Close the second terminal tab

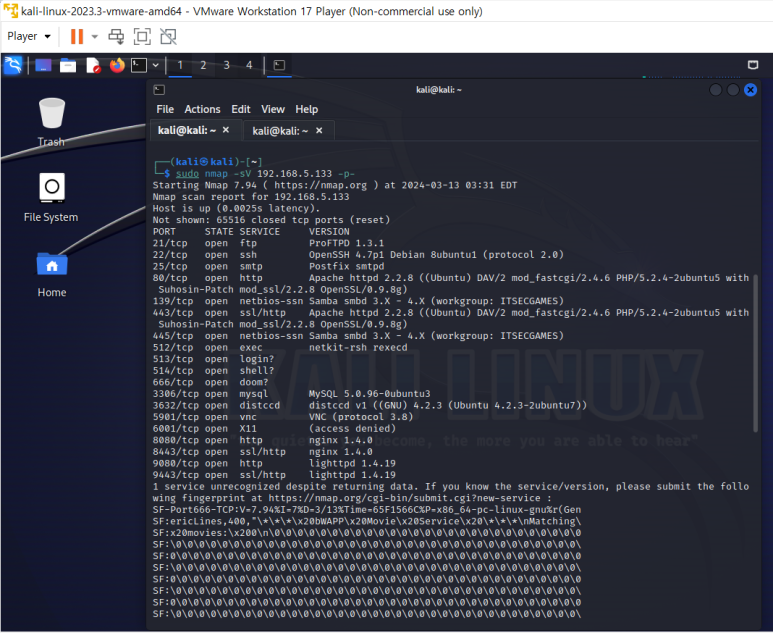(319, 130)
